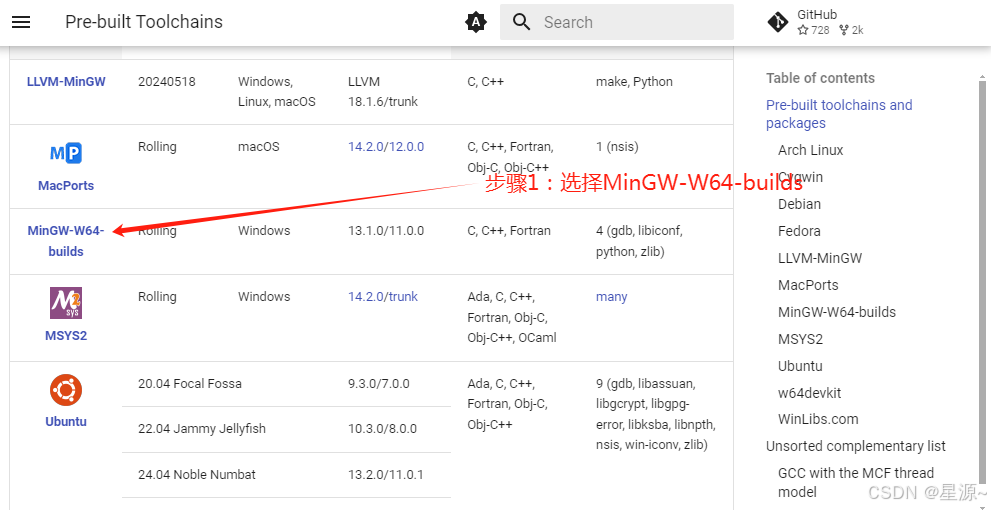The image size is (991, 510).
Task: Open the MacPorts text link in table
Action: [66, 186]
